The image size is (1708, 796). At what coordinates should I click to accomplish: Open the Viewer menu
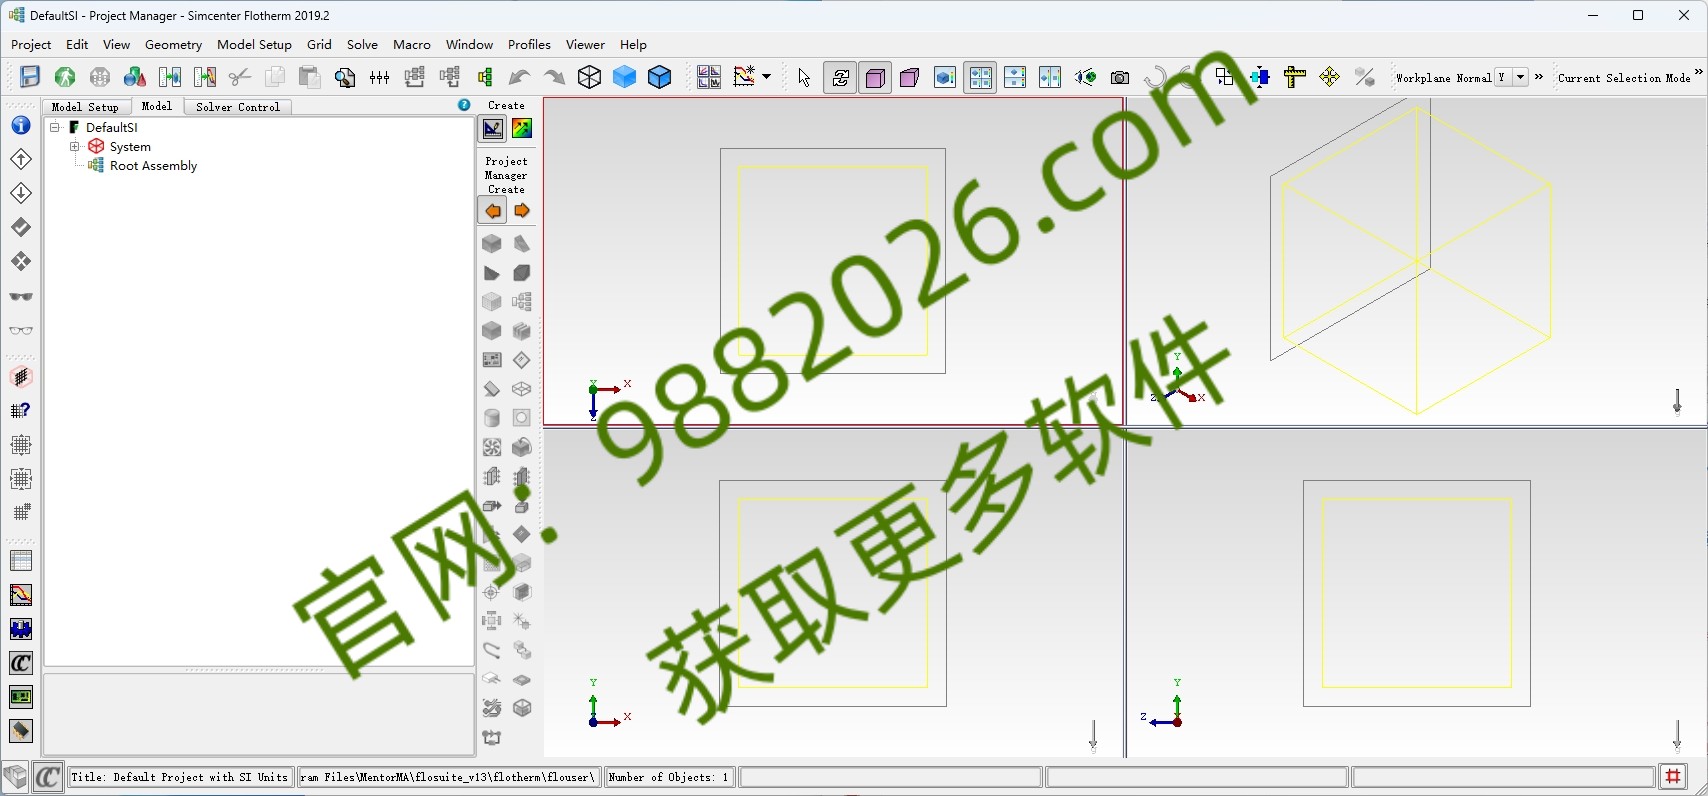point(585,44)
